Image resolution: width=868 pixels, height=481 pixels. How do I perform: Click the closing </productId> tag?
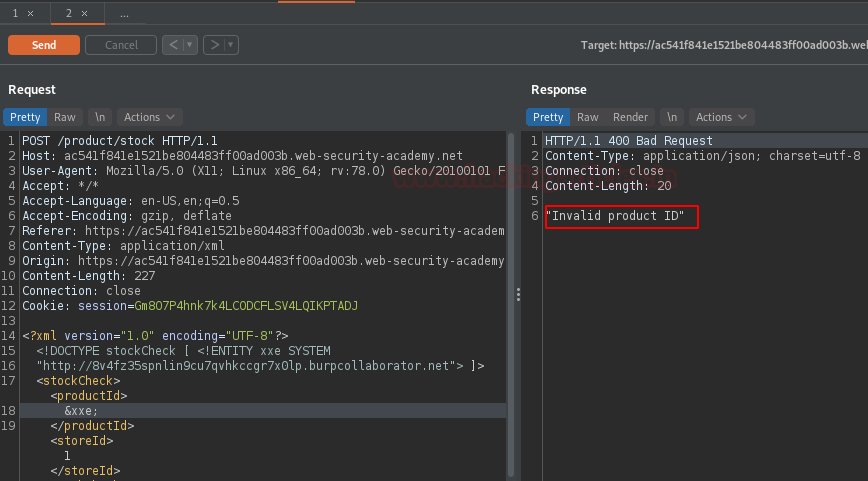92,426
